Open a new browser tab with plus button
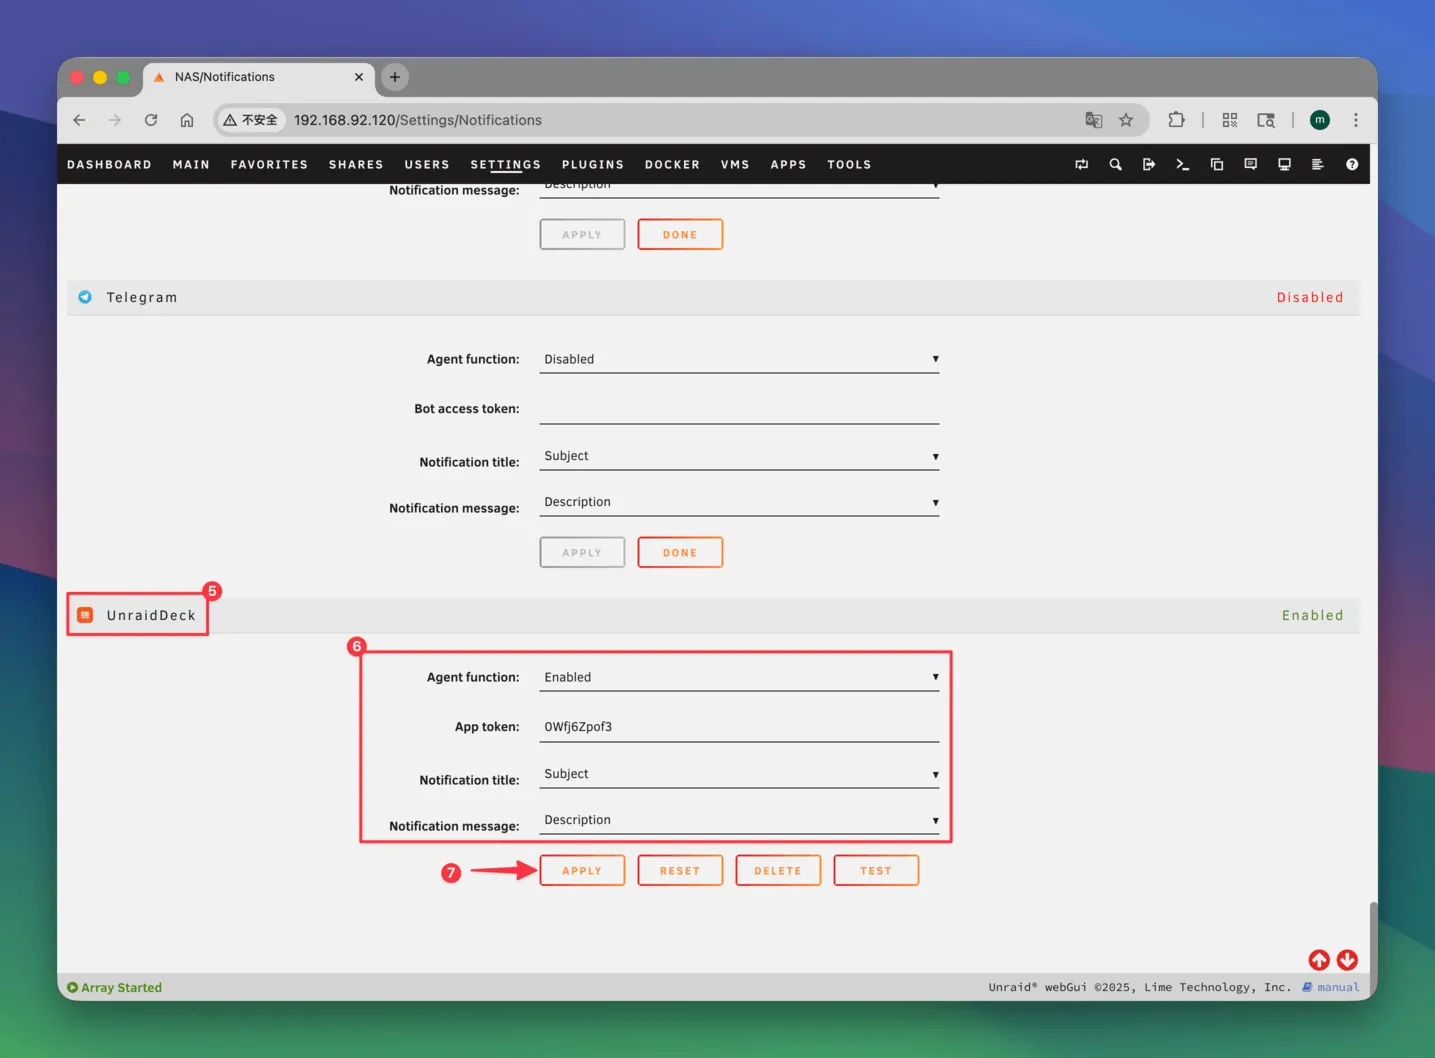Screen dimensions: 1435x1058 pyautogui.click(x=395, y=77)
